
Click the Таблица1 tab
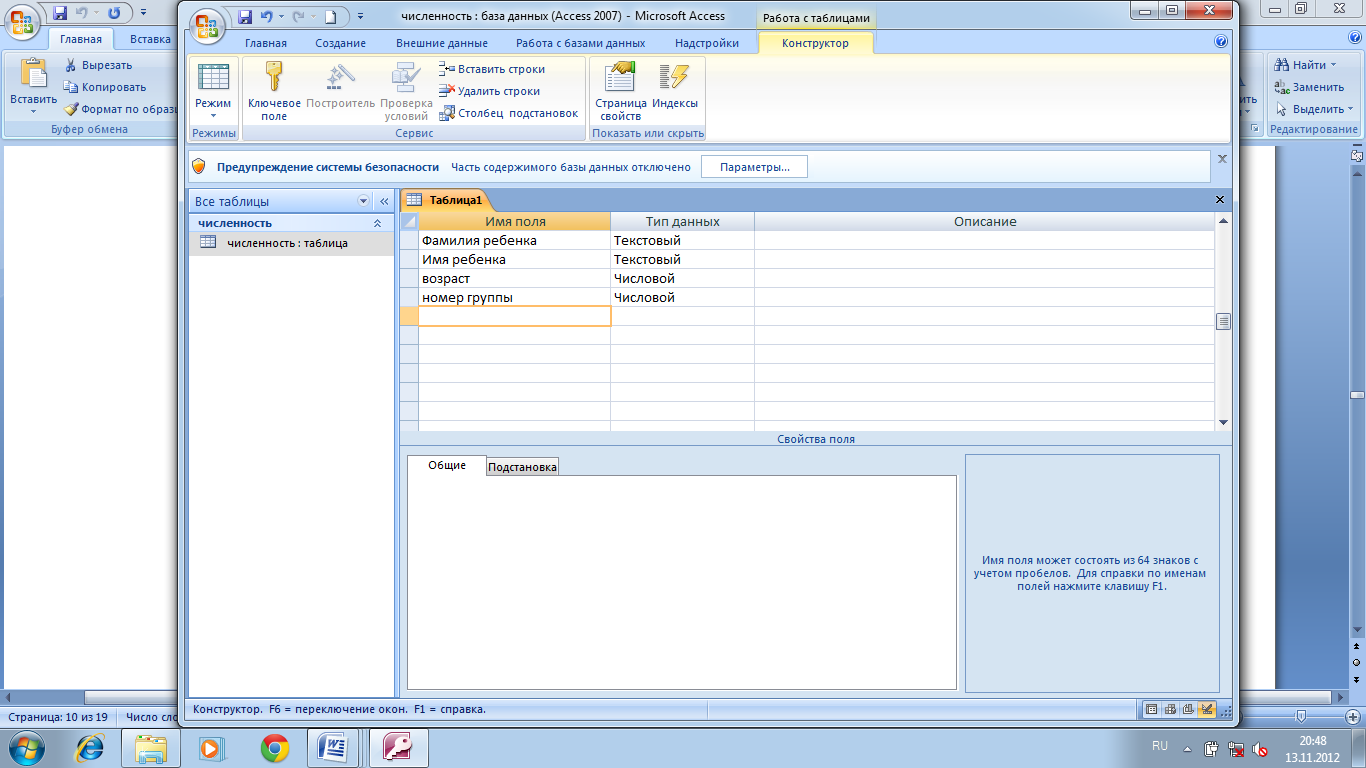pyautogui.click(x=446, y=200)
